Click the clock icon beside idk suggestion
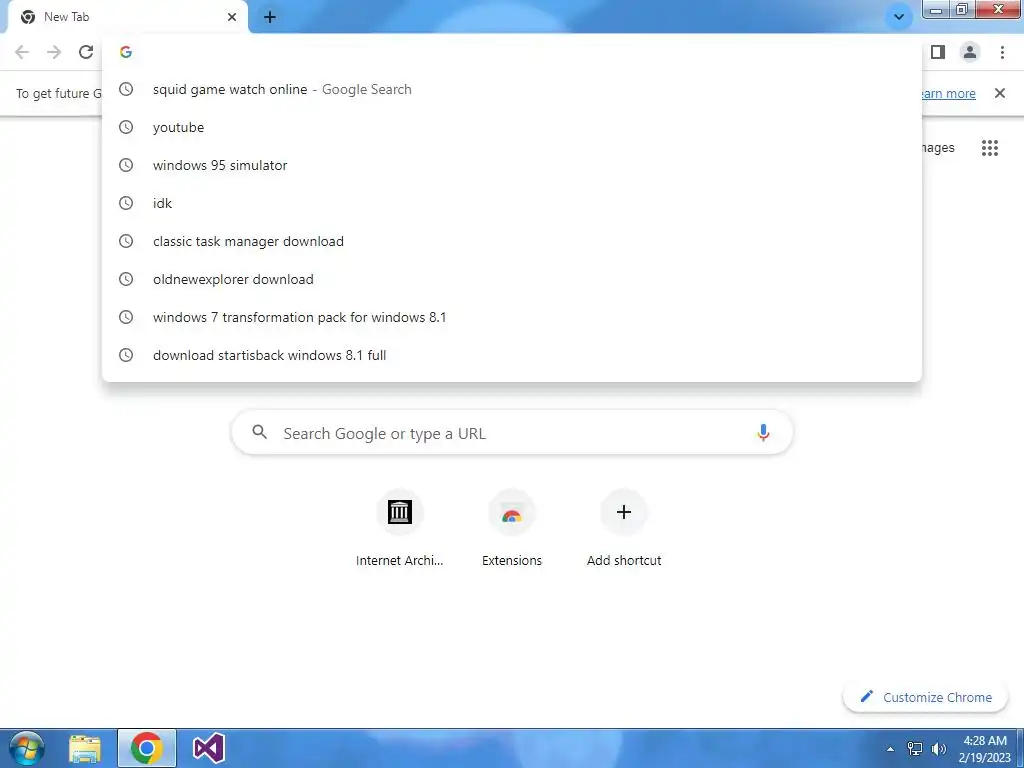The image size is (1024, 768). pos(126,203)
